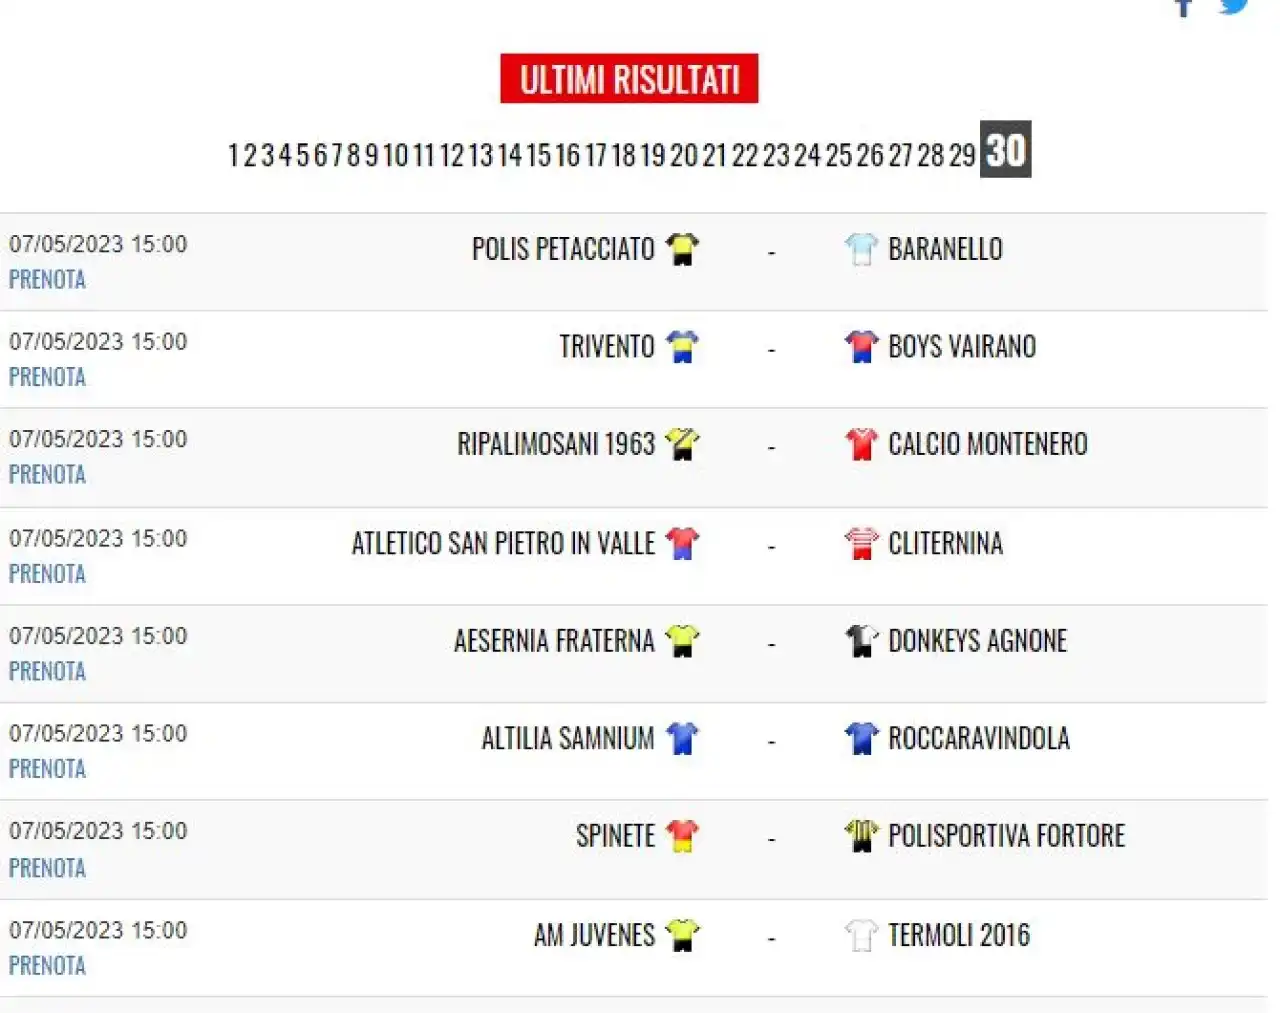Click the Twitter share icon
Image resolution: width=1280 pixels, height=1013 pixels.
(1234, 6)
